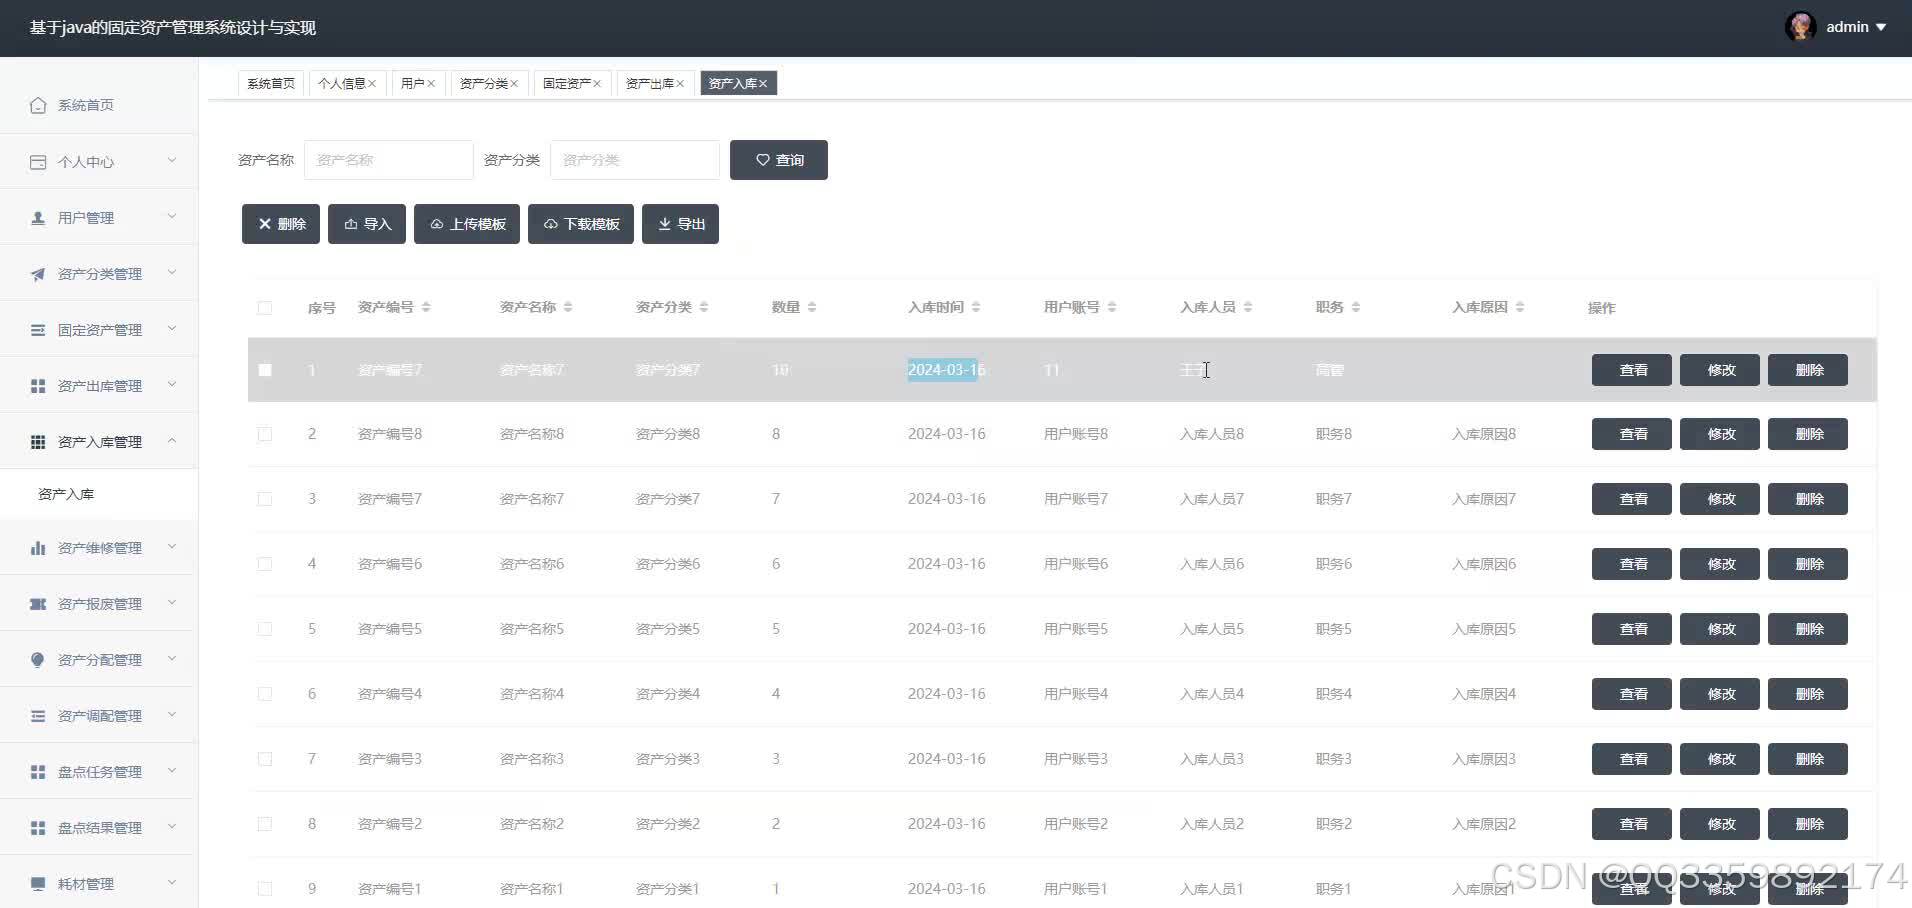The width and height of the screenshot is (1912, 908).
Task: Click the home icon beside 系统首页
Action: (x=38, y=105)
